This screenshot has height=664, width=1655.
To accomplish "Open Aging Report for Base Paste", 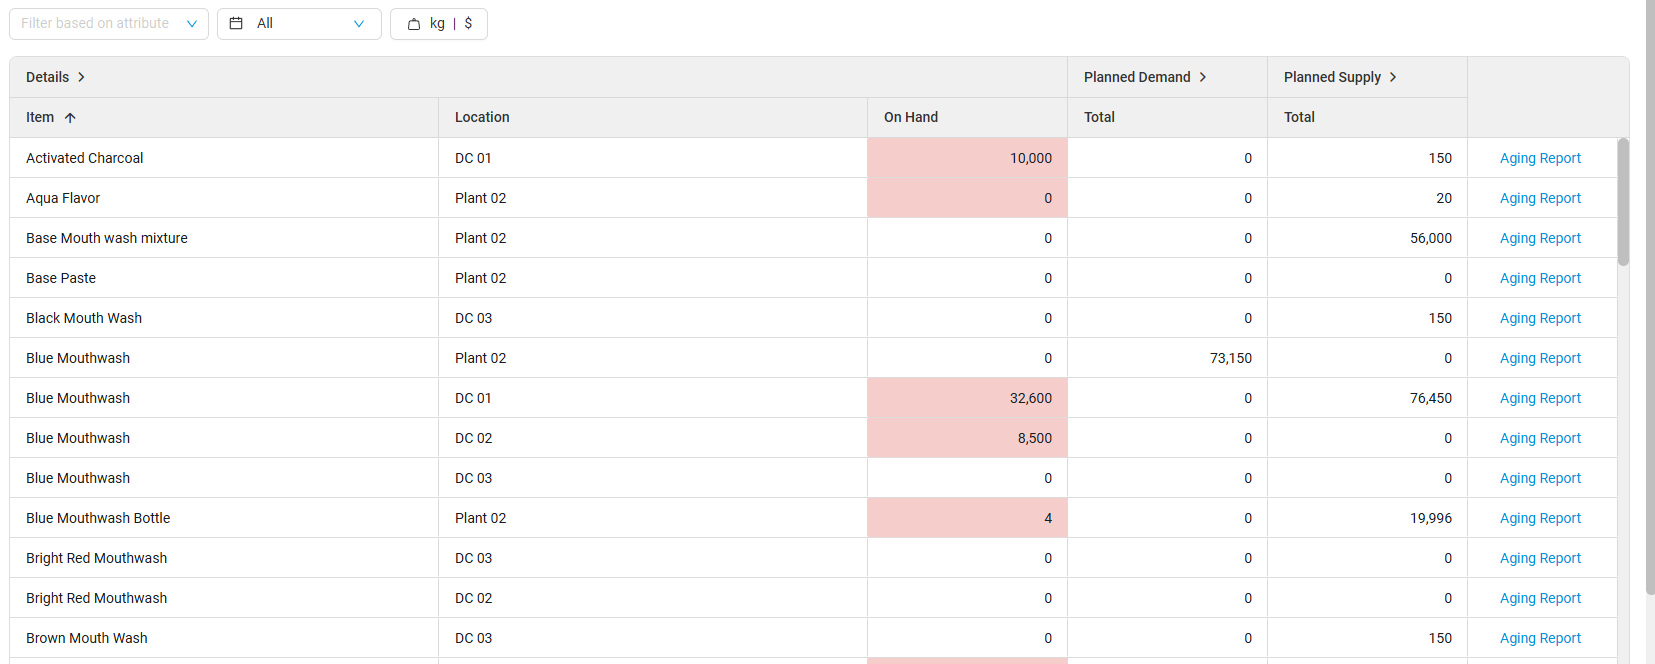I will pos(1540,278).
